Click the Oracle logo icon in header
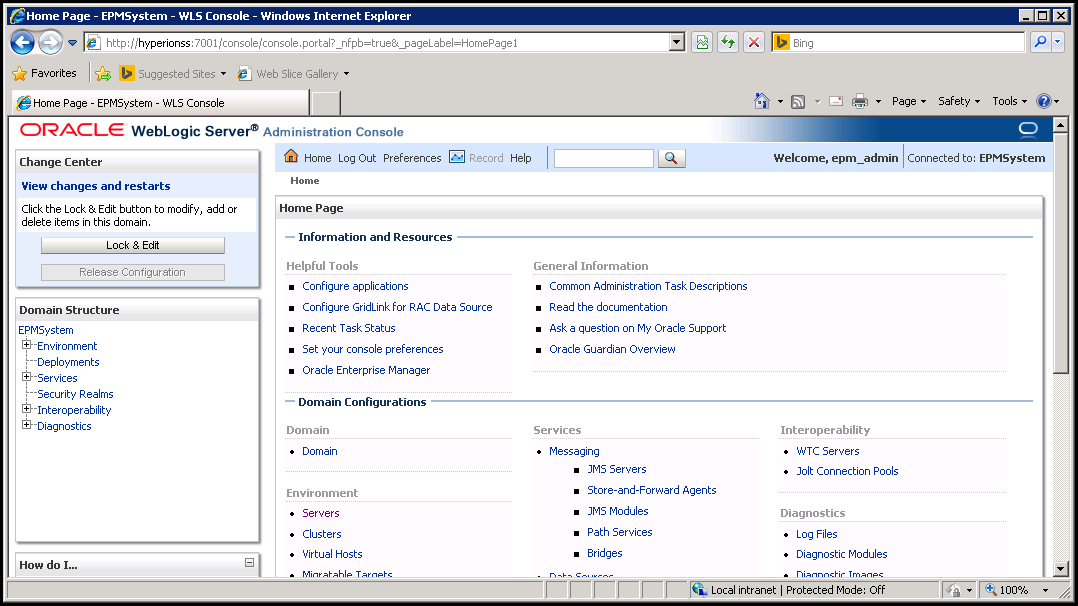This screenshot has height=606, width=1078. tap(1028, 129)
